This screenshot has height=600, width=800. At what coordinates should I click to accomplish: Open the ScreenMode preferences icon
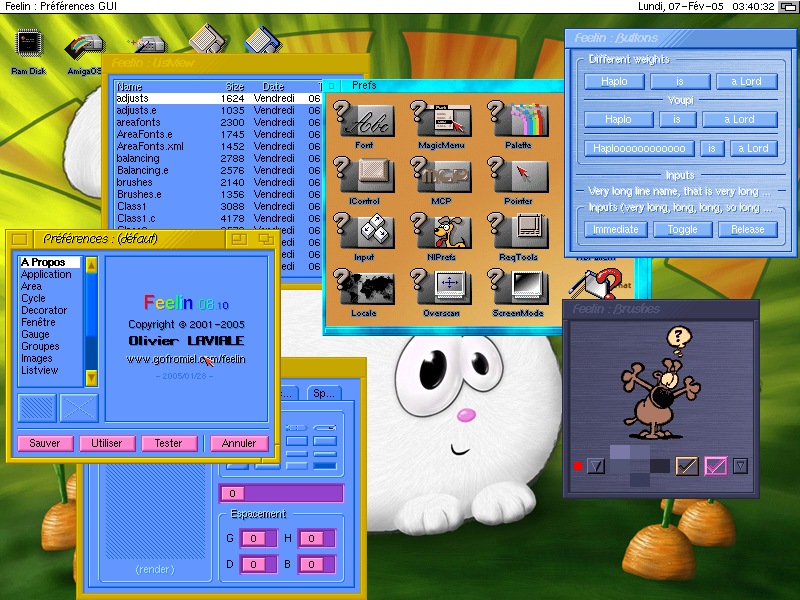[x=518, y=293]
